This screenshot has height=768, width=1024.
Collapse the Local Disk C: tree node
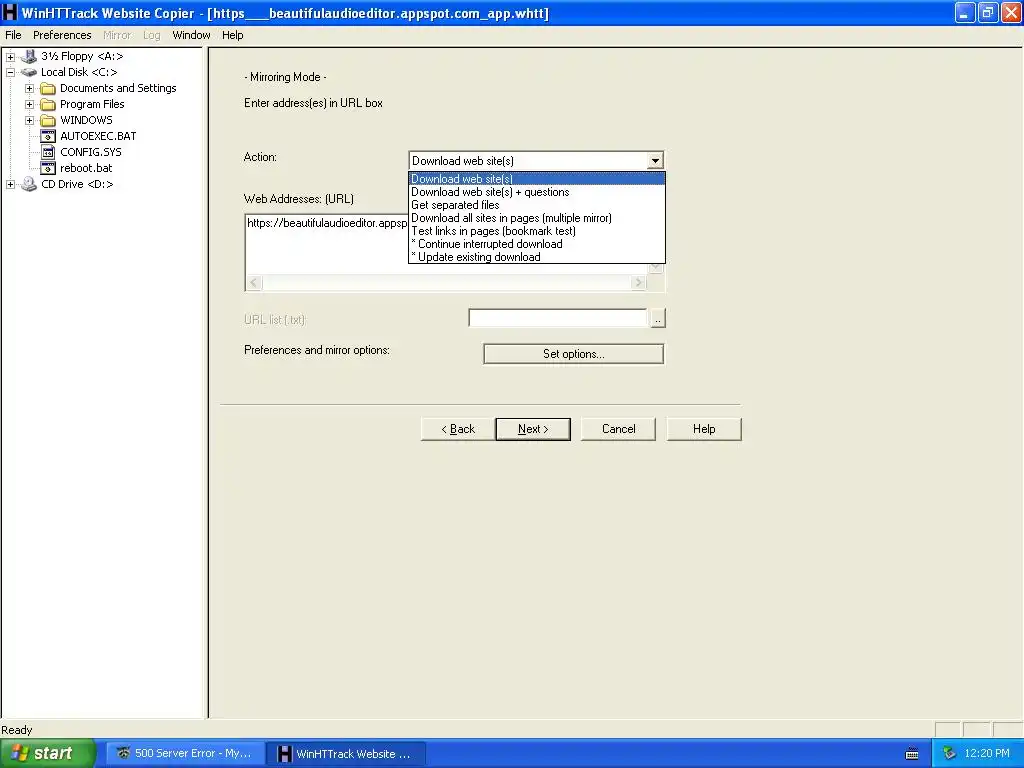pos(10,72)
